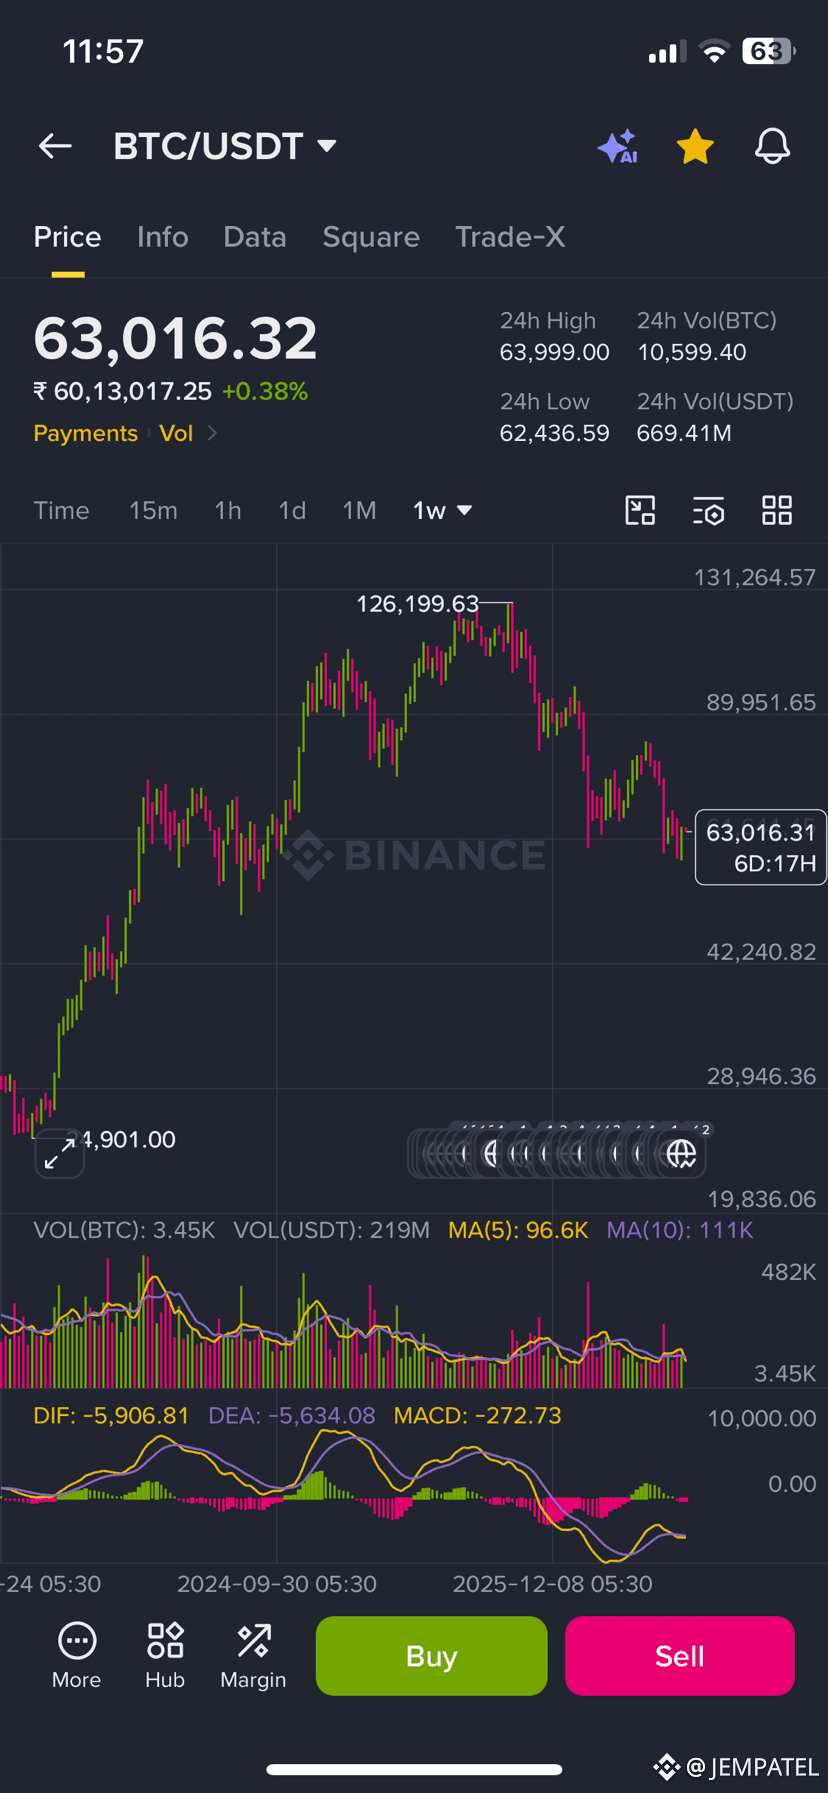This screenshot has height=1793, width=828.
Task: Tap the 126,199.63 high price marker
Action: [x=418, y=604]
